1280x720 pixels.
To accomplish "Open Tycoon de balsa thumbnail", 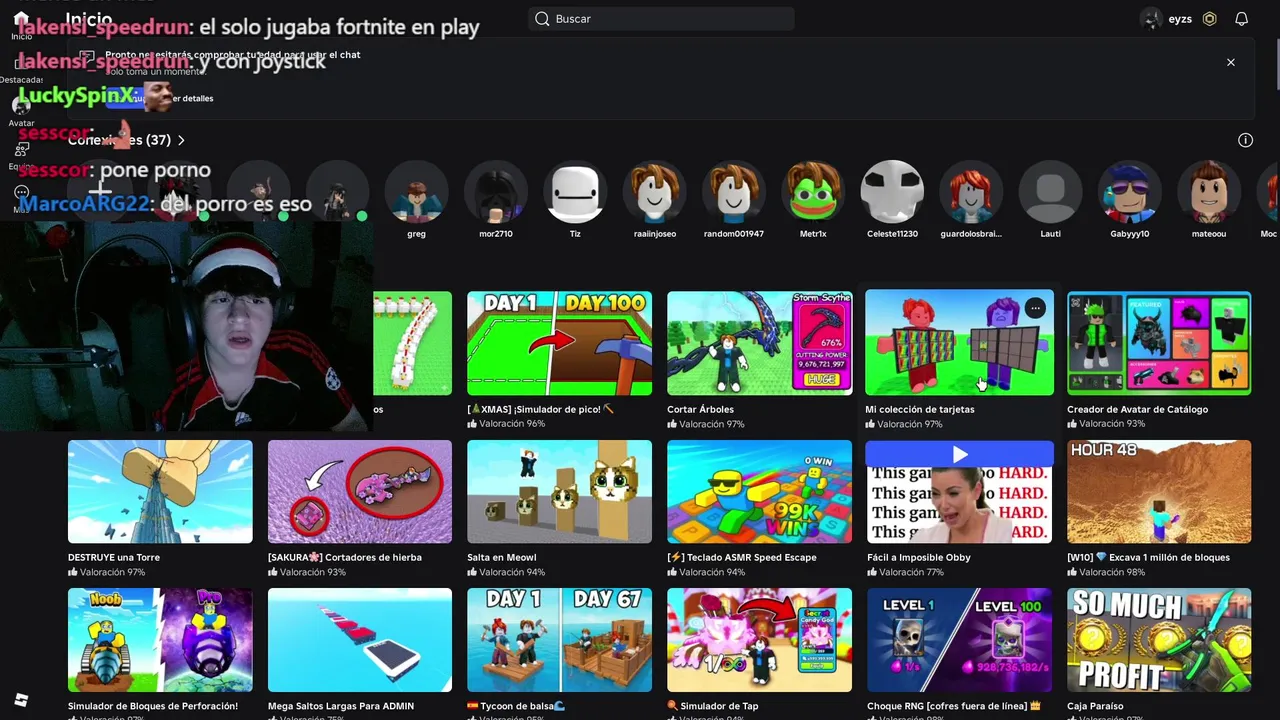I will click(559, 640).
